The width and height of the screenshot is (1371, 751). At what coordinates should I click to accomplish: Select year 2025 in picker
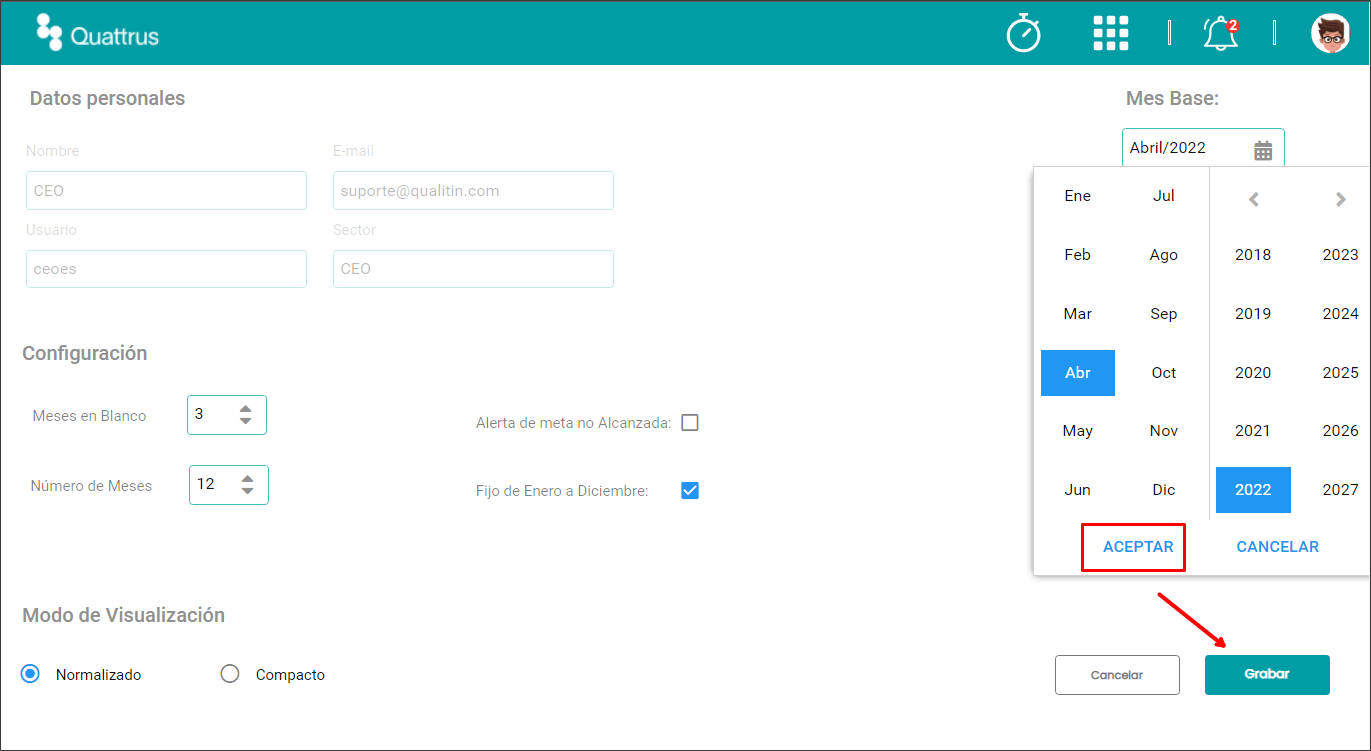1340,373
